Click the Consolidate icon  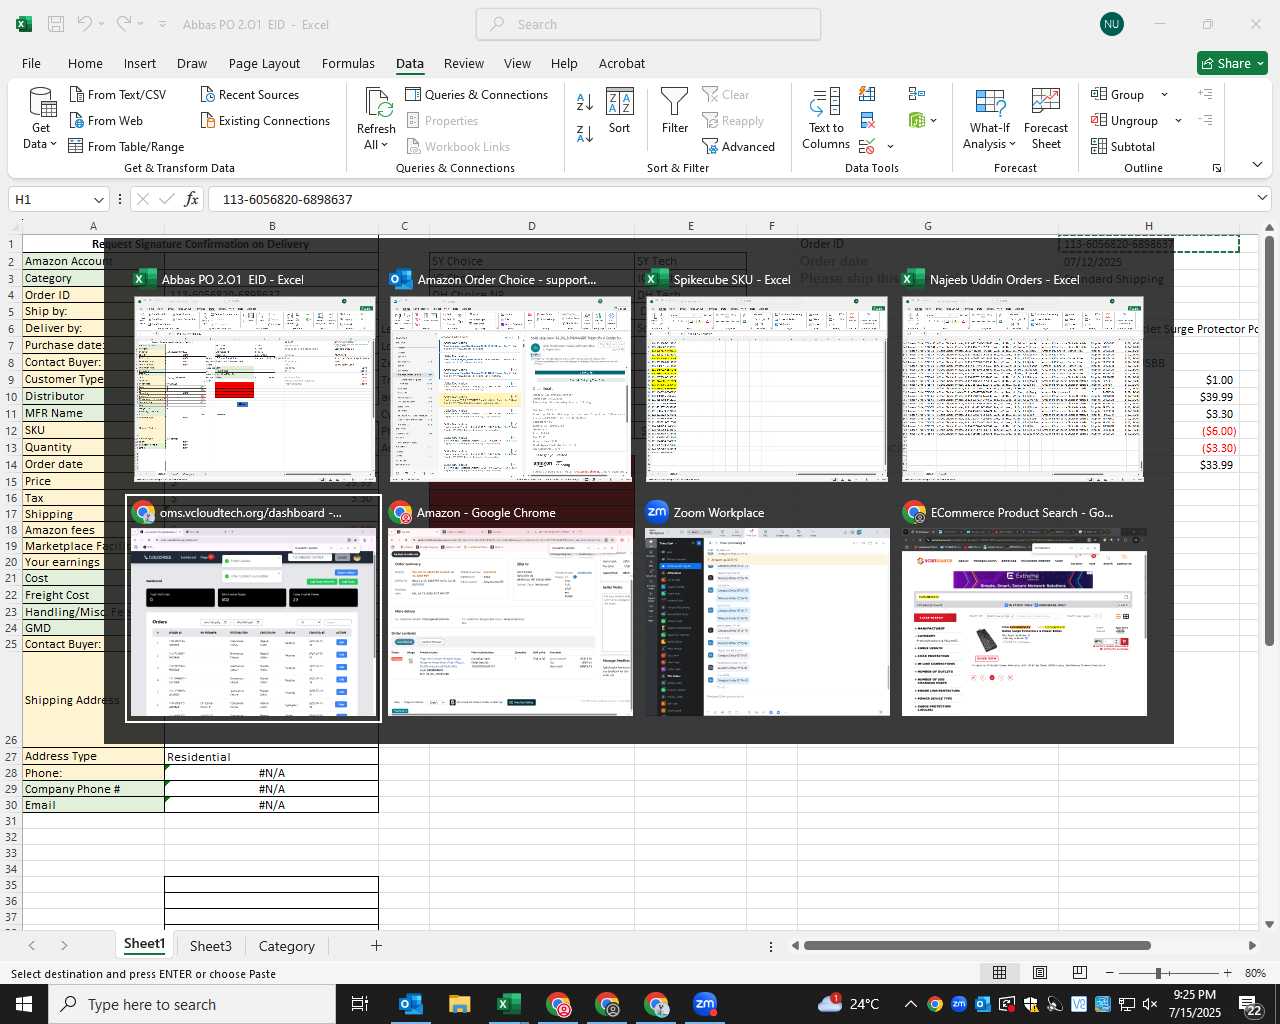(917, 94)
